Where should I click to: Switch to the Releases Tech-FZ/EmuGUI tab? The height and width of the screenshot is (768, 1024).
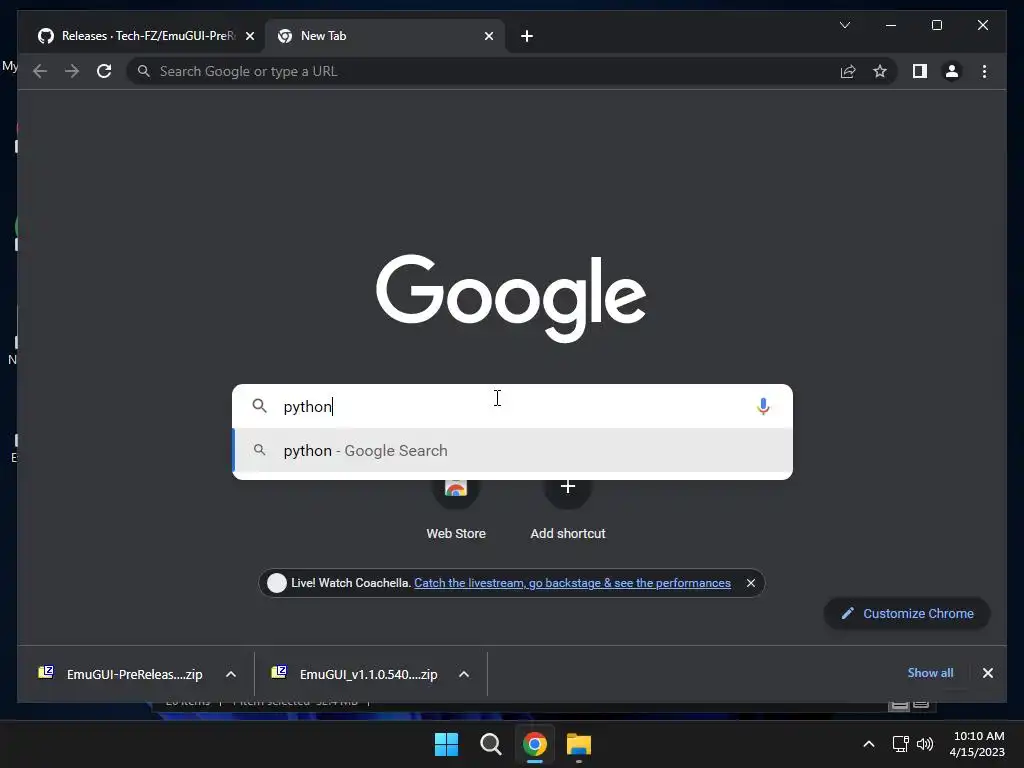[142, 36]
